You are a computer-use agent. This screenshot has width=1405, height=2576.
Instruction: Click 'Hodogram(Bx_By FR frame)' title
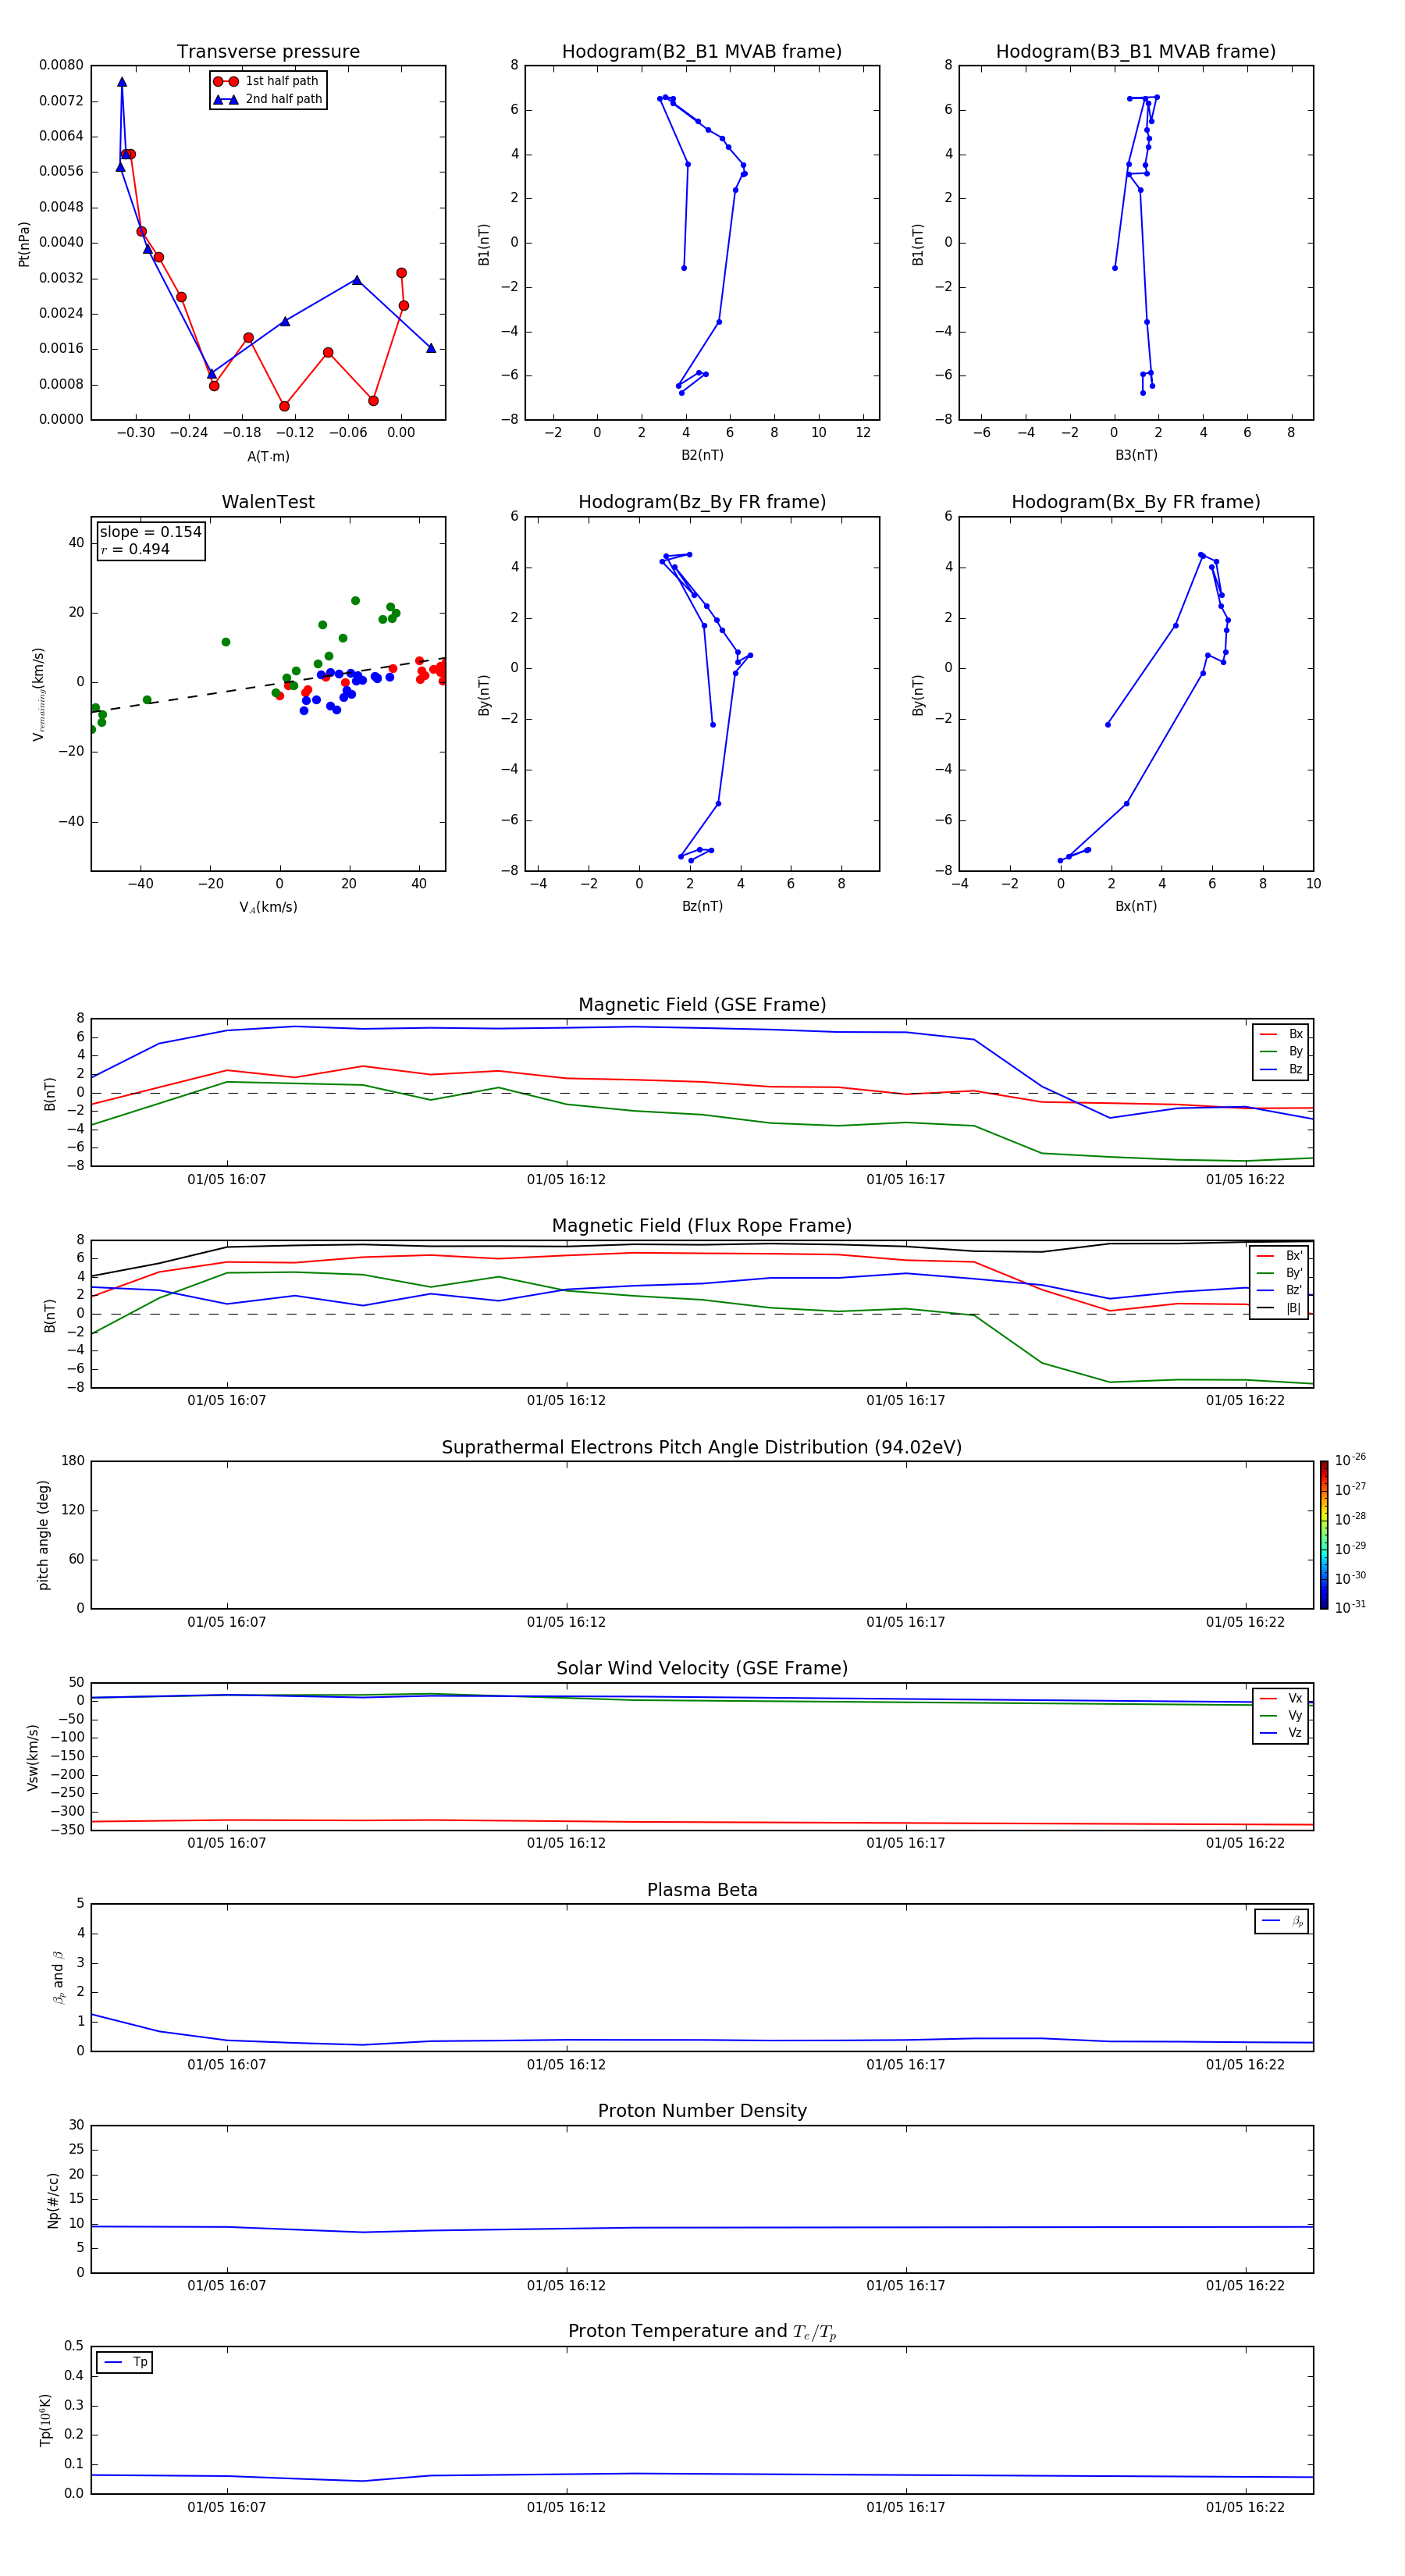(1136, 502)
